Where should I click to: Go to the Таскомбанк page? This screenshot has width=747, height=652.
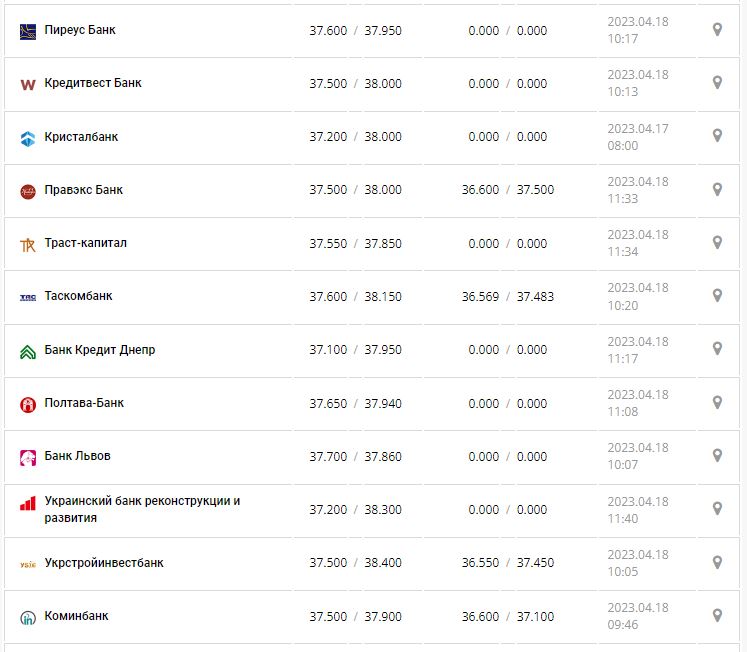[79, 296]
